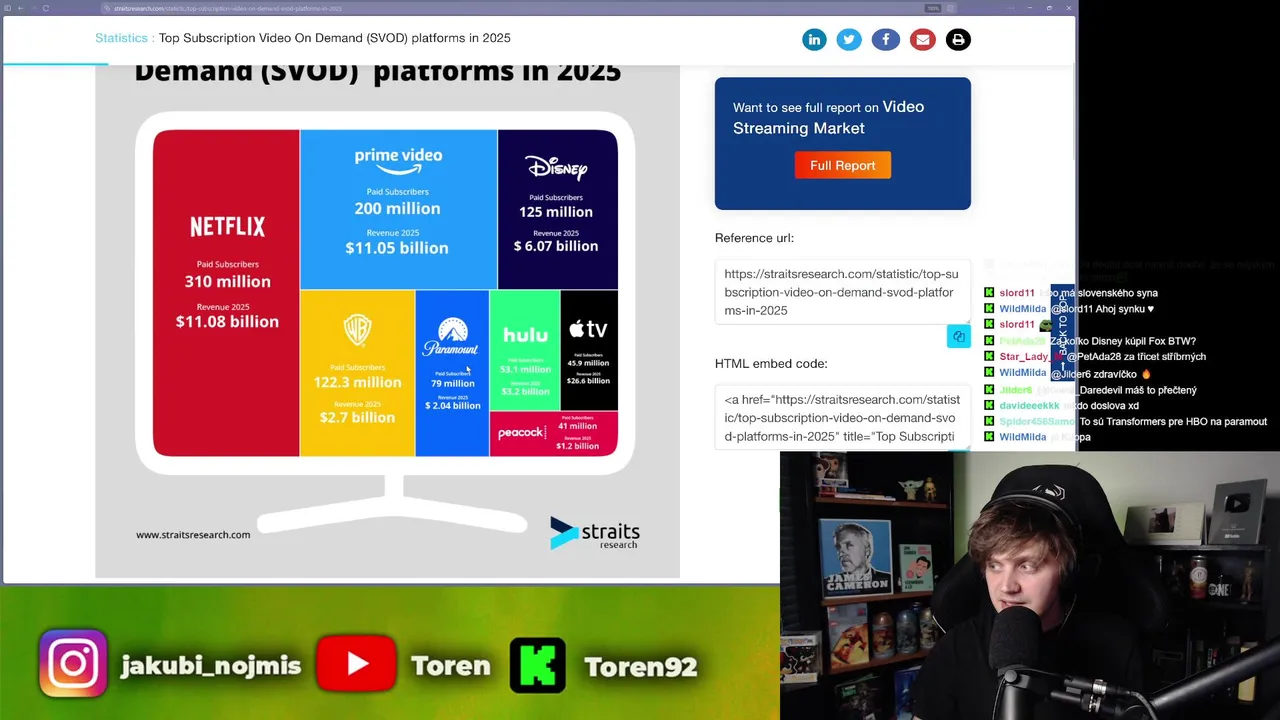Click the streamer webcam feed

click(1030, 586)
